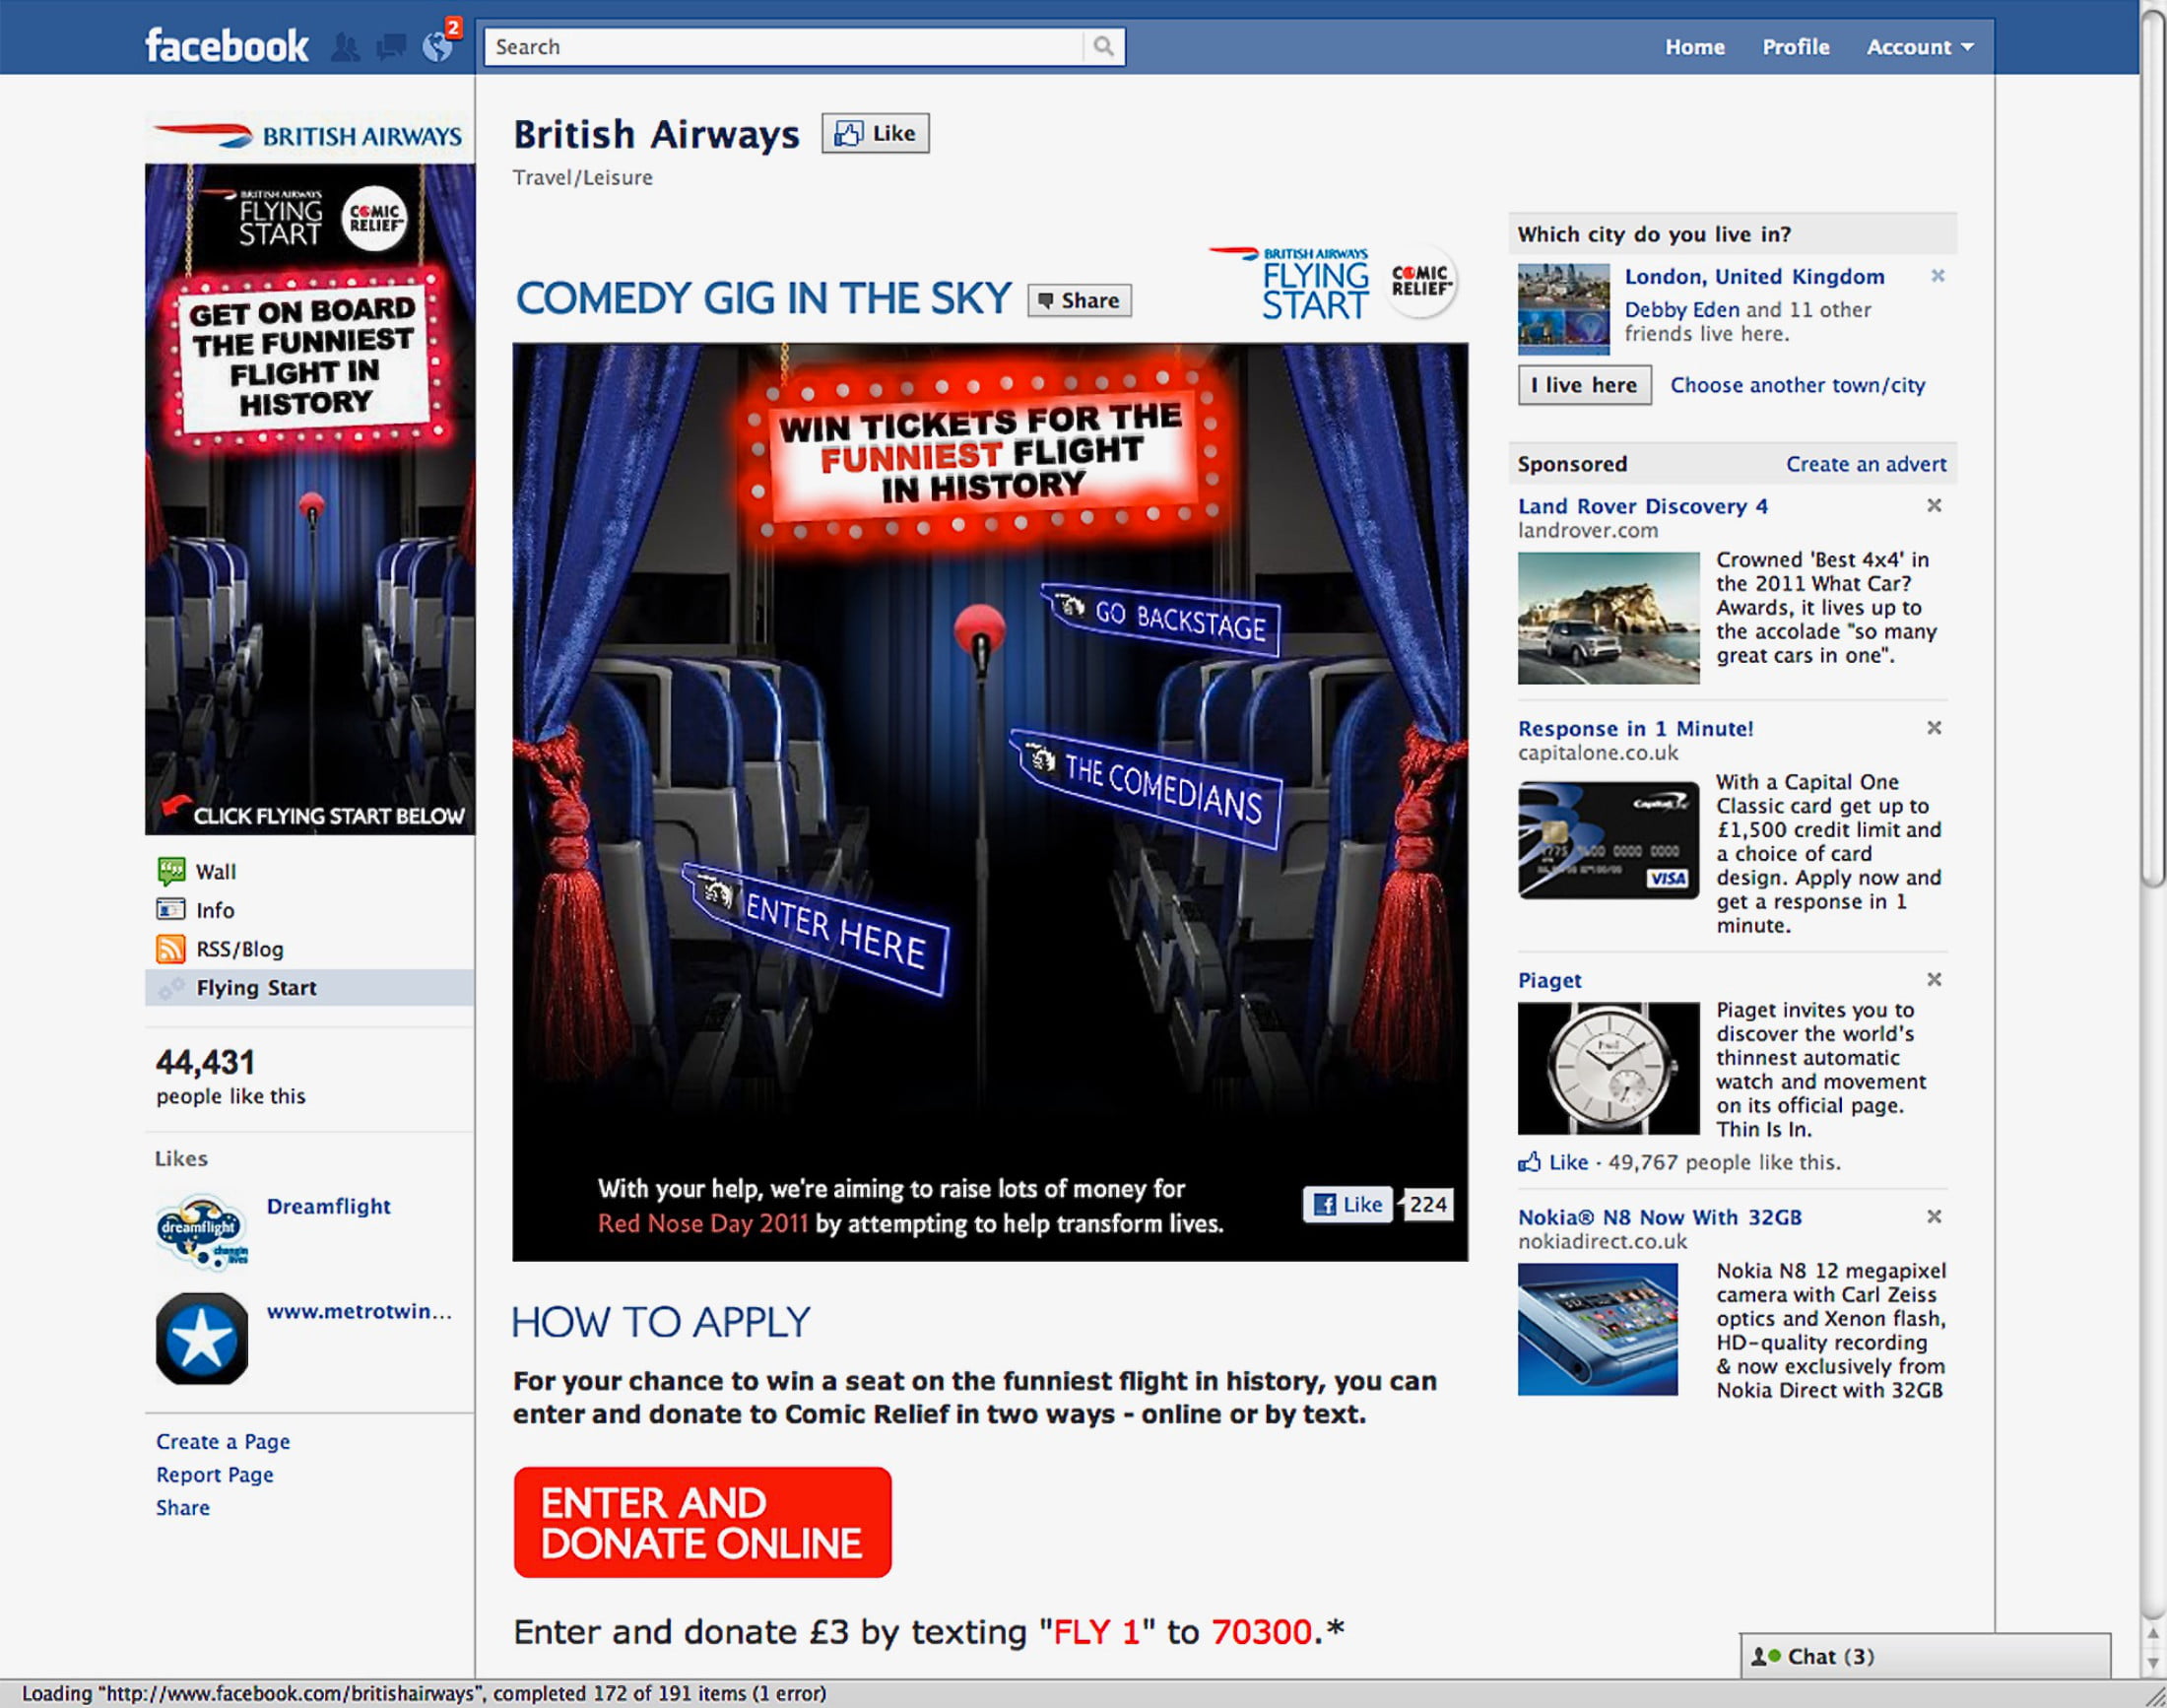
Task: Toggle Like on British Airways page
Action: pyautogui.click(x=875, y=134)
